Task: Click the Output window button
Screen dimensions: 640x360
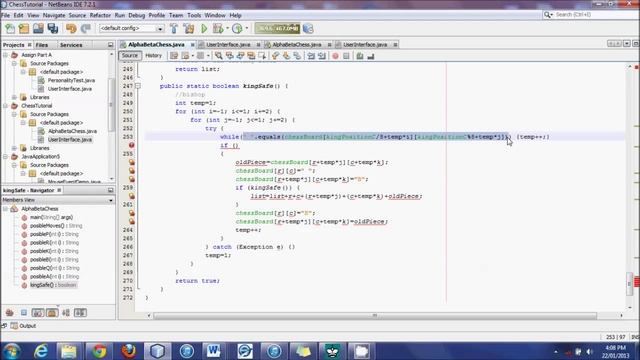Action: (24, 326)
